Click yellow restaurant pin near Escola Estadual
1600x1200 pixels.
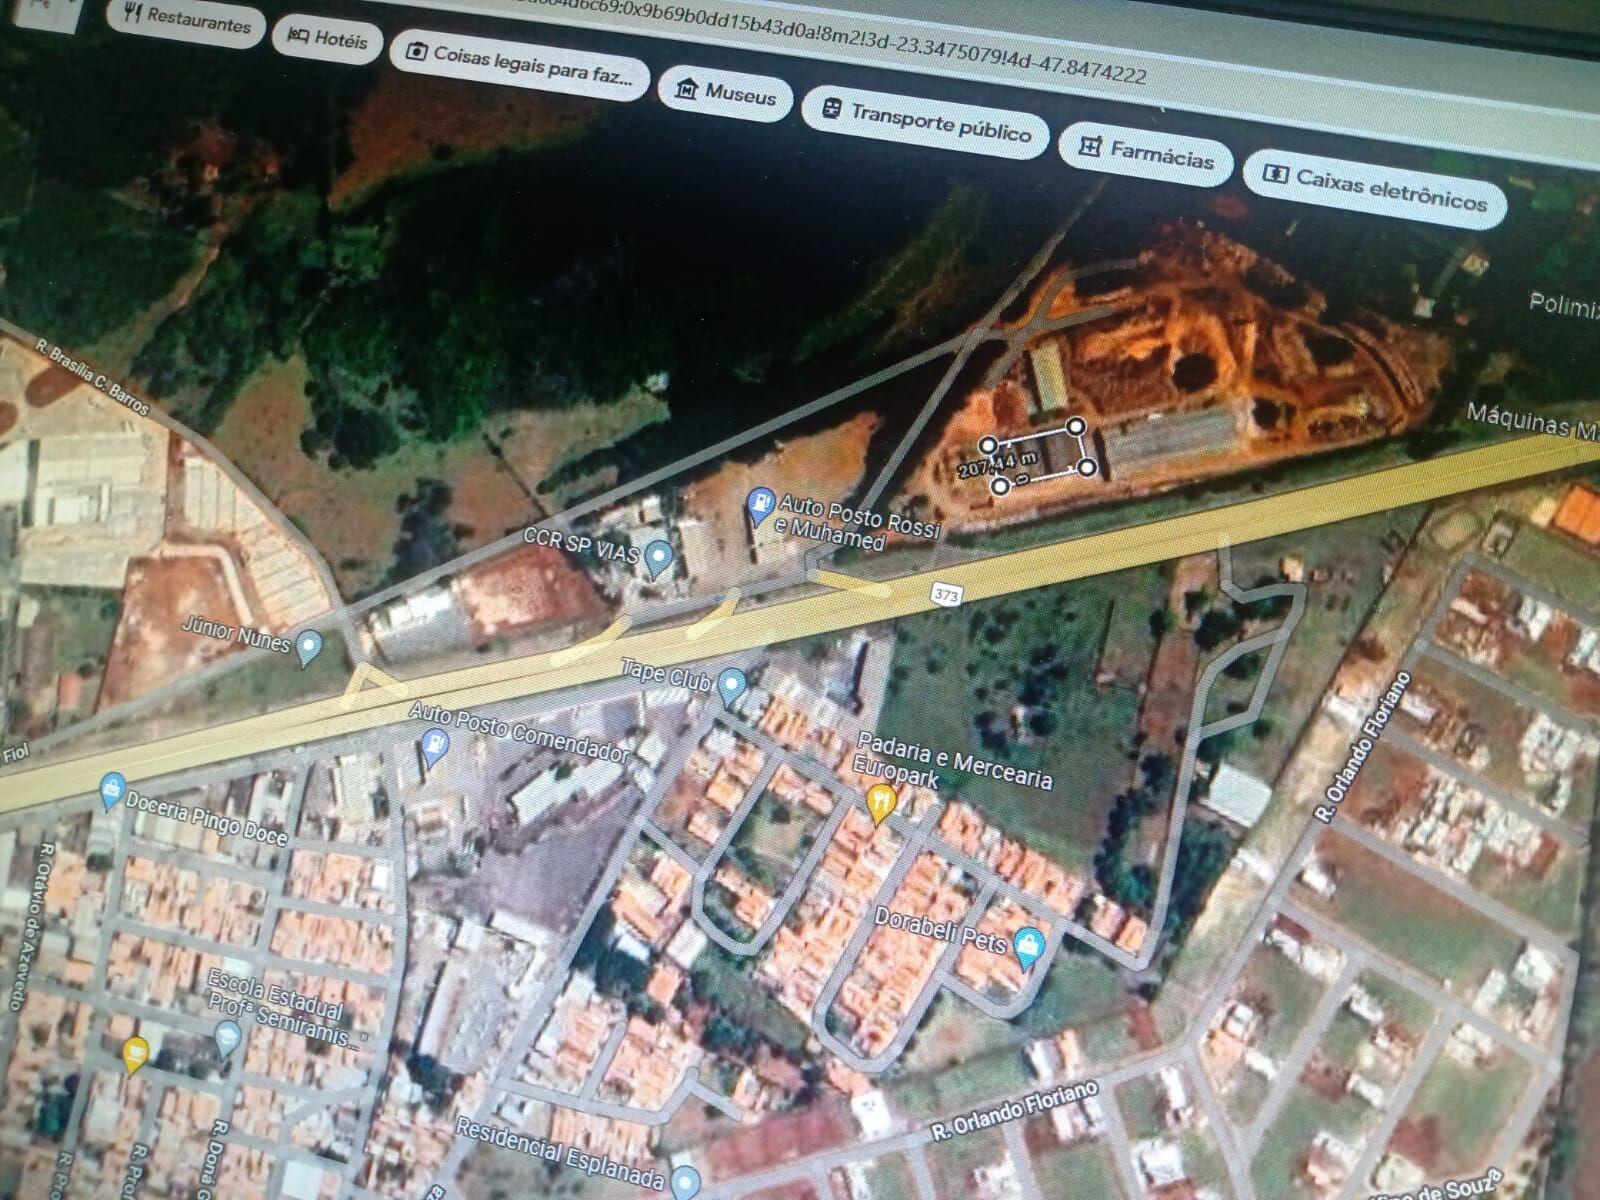tap(136, 1054)
